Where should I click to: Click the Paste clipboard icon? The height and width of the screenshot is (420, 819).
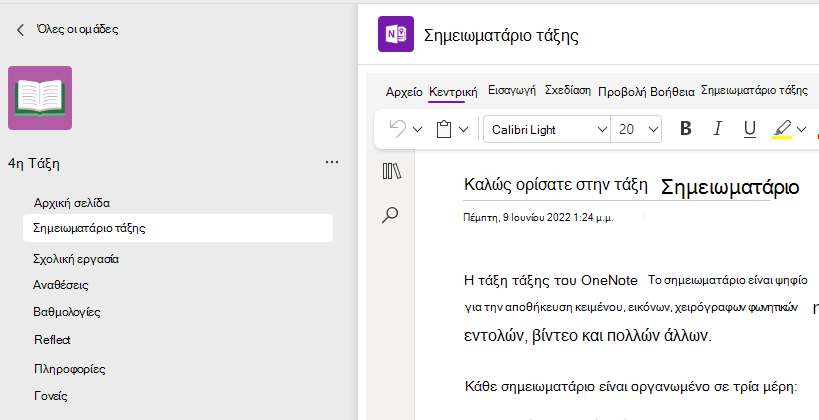tap(443, 129)
